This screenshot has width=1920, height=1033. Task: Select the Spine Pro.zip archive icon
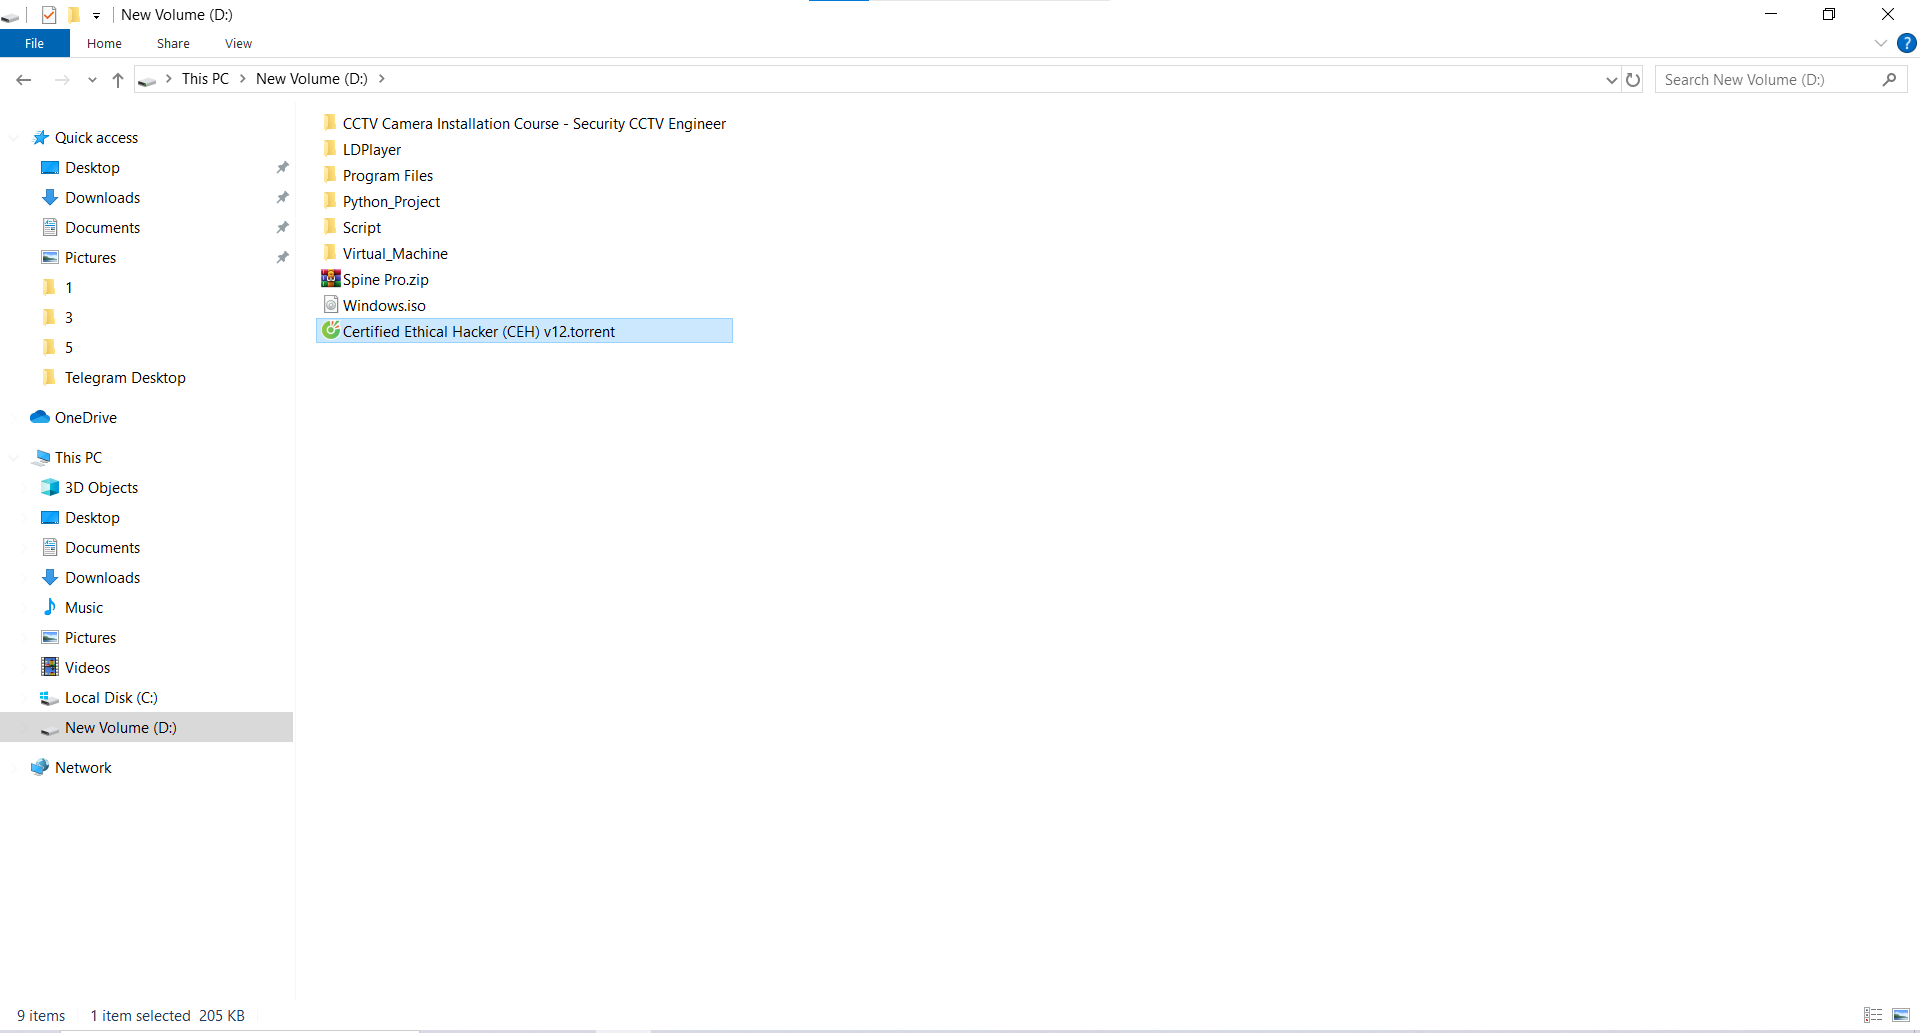(x=330, y=278)
